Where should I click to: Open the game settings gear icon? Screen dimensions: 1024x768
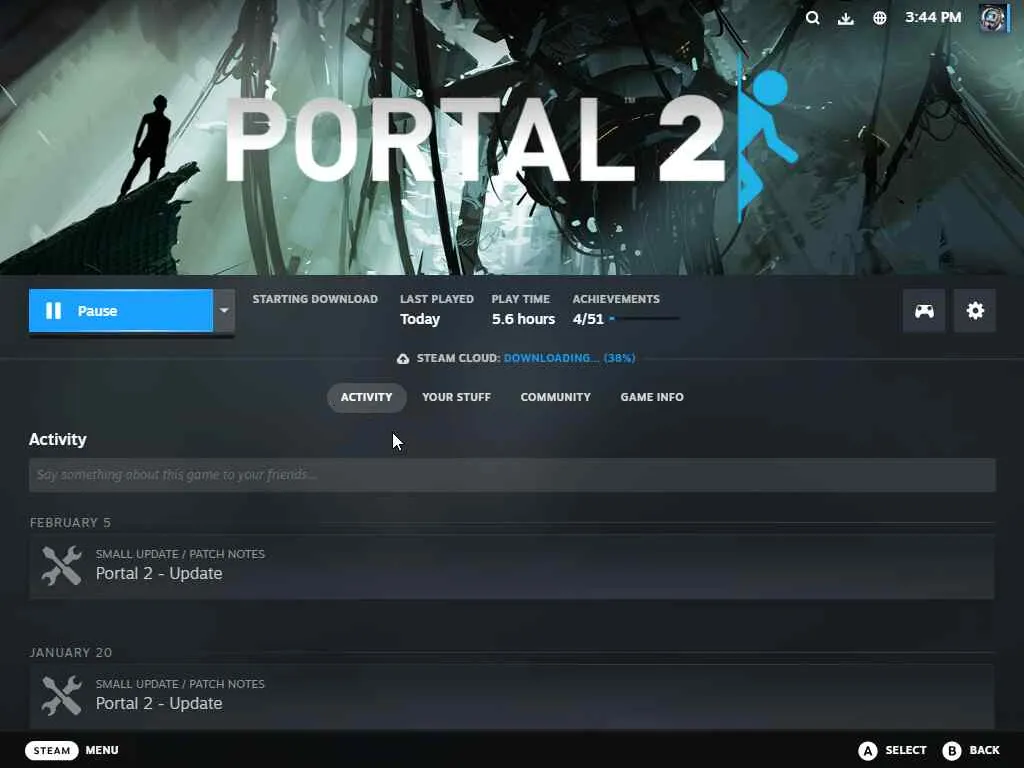tap(974, 311)
